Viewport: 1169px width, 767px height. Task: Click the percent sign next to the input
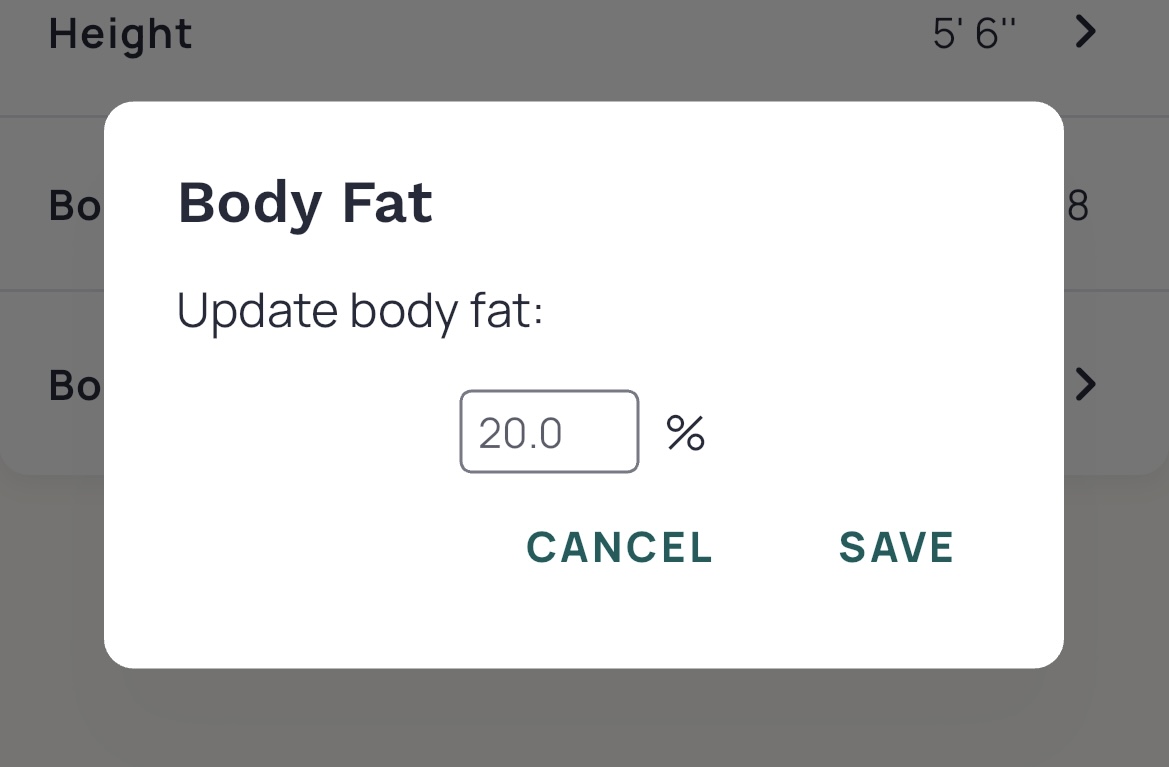point(685,431)
